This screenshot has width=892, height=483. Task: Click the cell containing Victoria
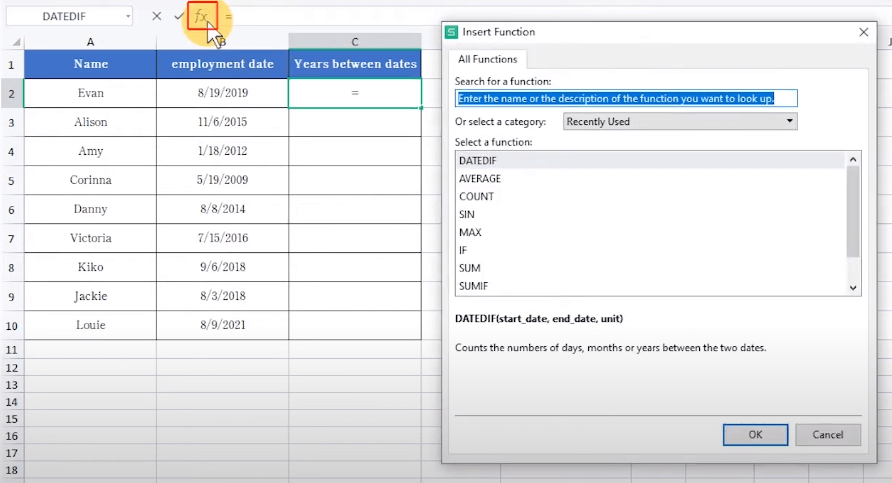90,238
